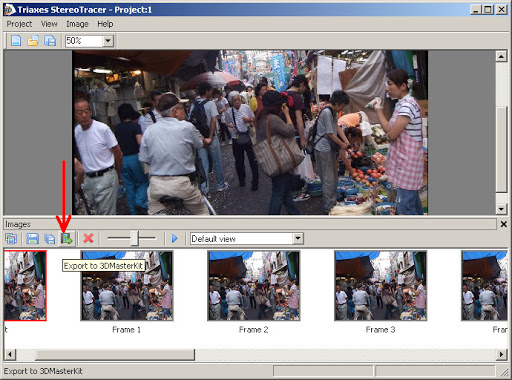
Task: Click the horizontal thumbnail scrollbar thumb
Action: click(x=115, y=354)
